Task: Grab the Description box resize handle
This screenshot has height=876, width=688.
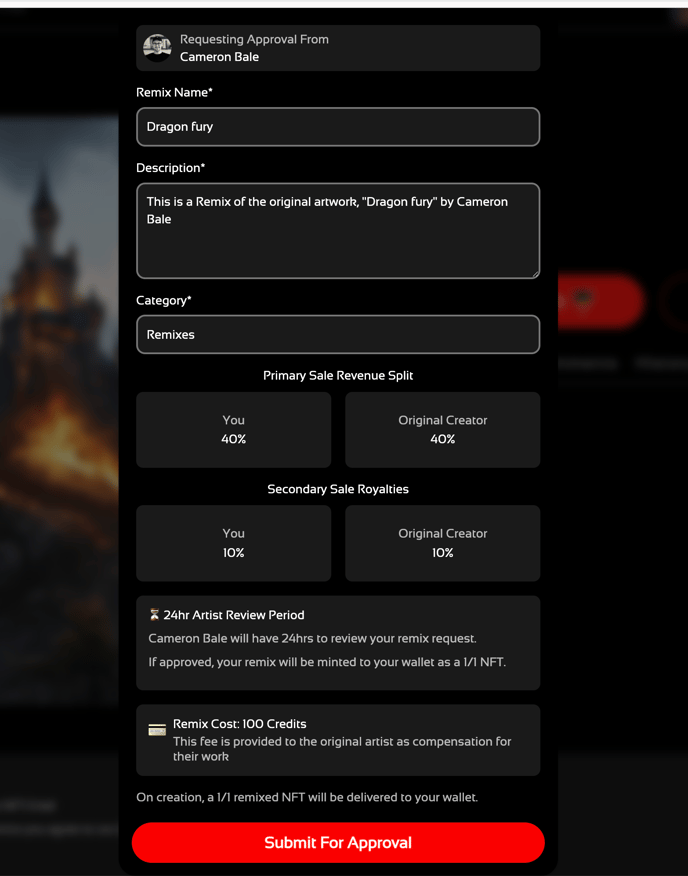Action: [x=534, y=273]
